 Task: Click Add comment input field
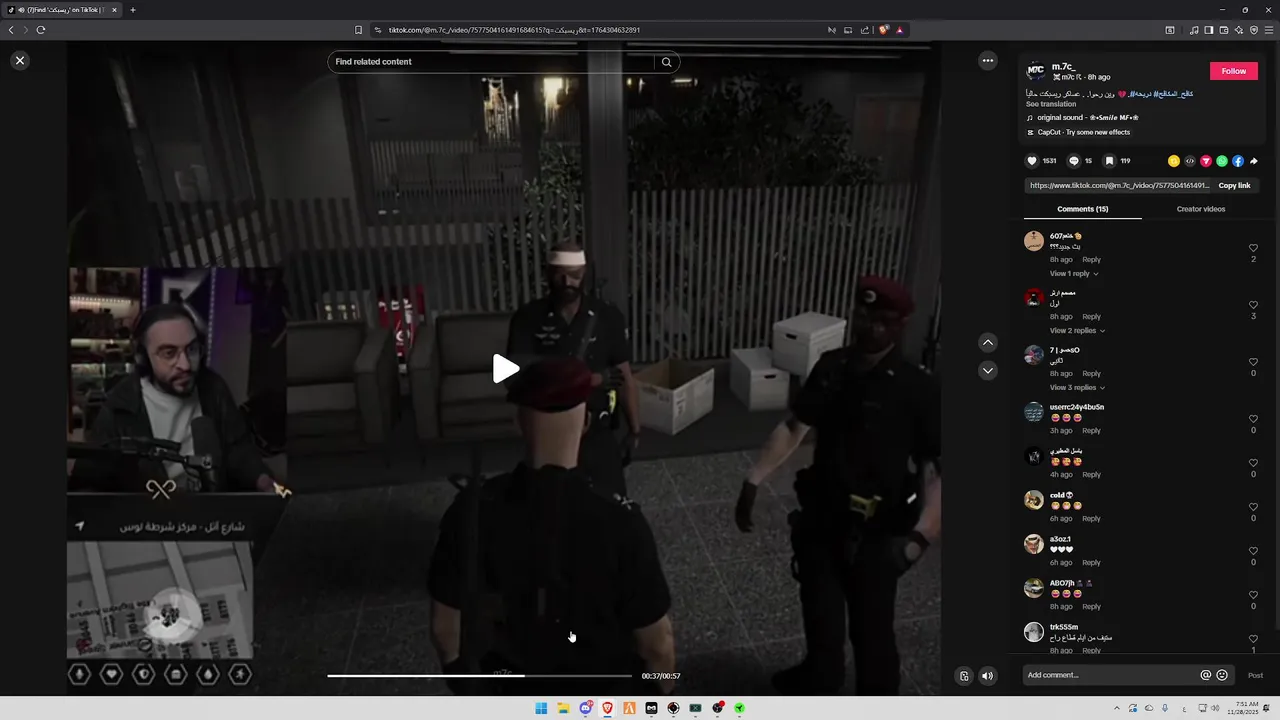point(1110,675)
